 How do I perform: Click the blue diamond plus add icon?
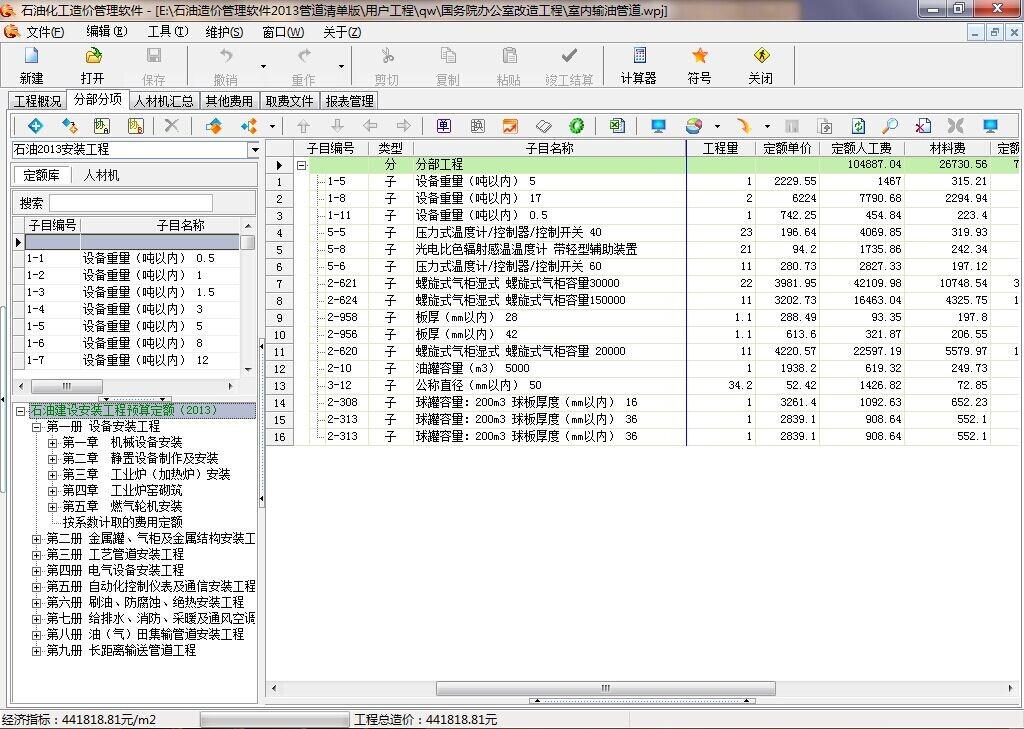point(35,125)
